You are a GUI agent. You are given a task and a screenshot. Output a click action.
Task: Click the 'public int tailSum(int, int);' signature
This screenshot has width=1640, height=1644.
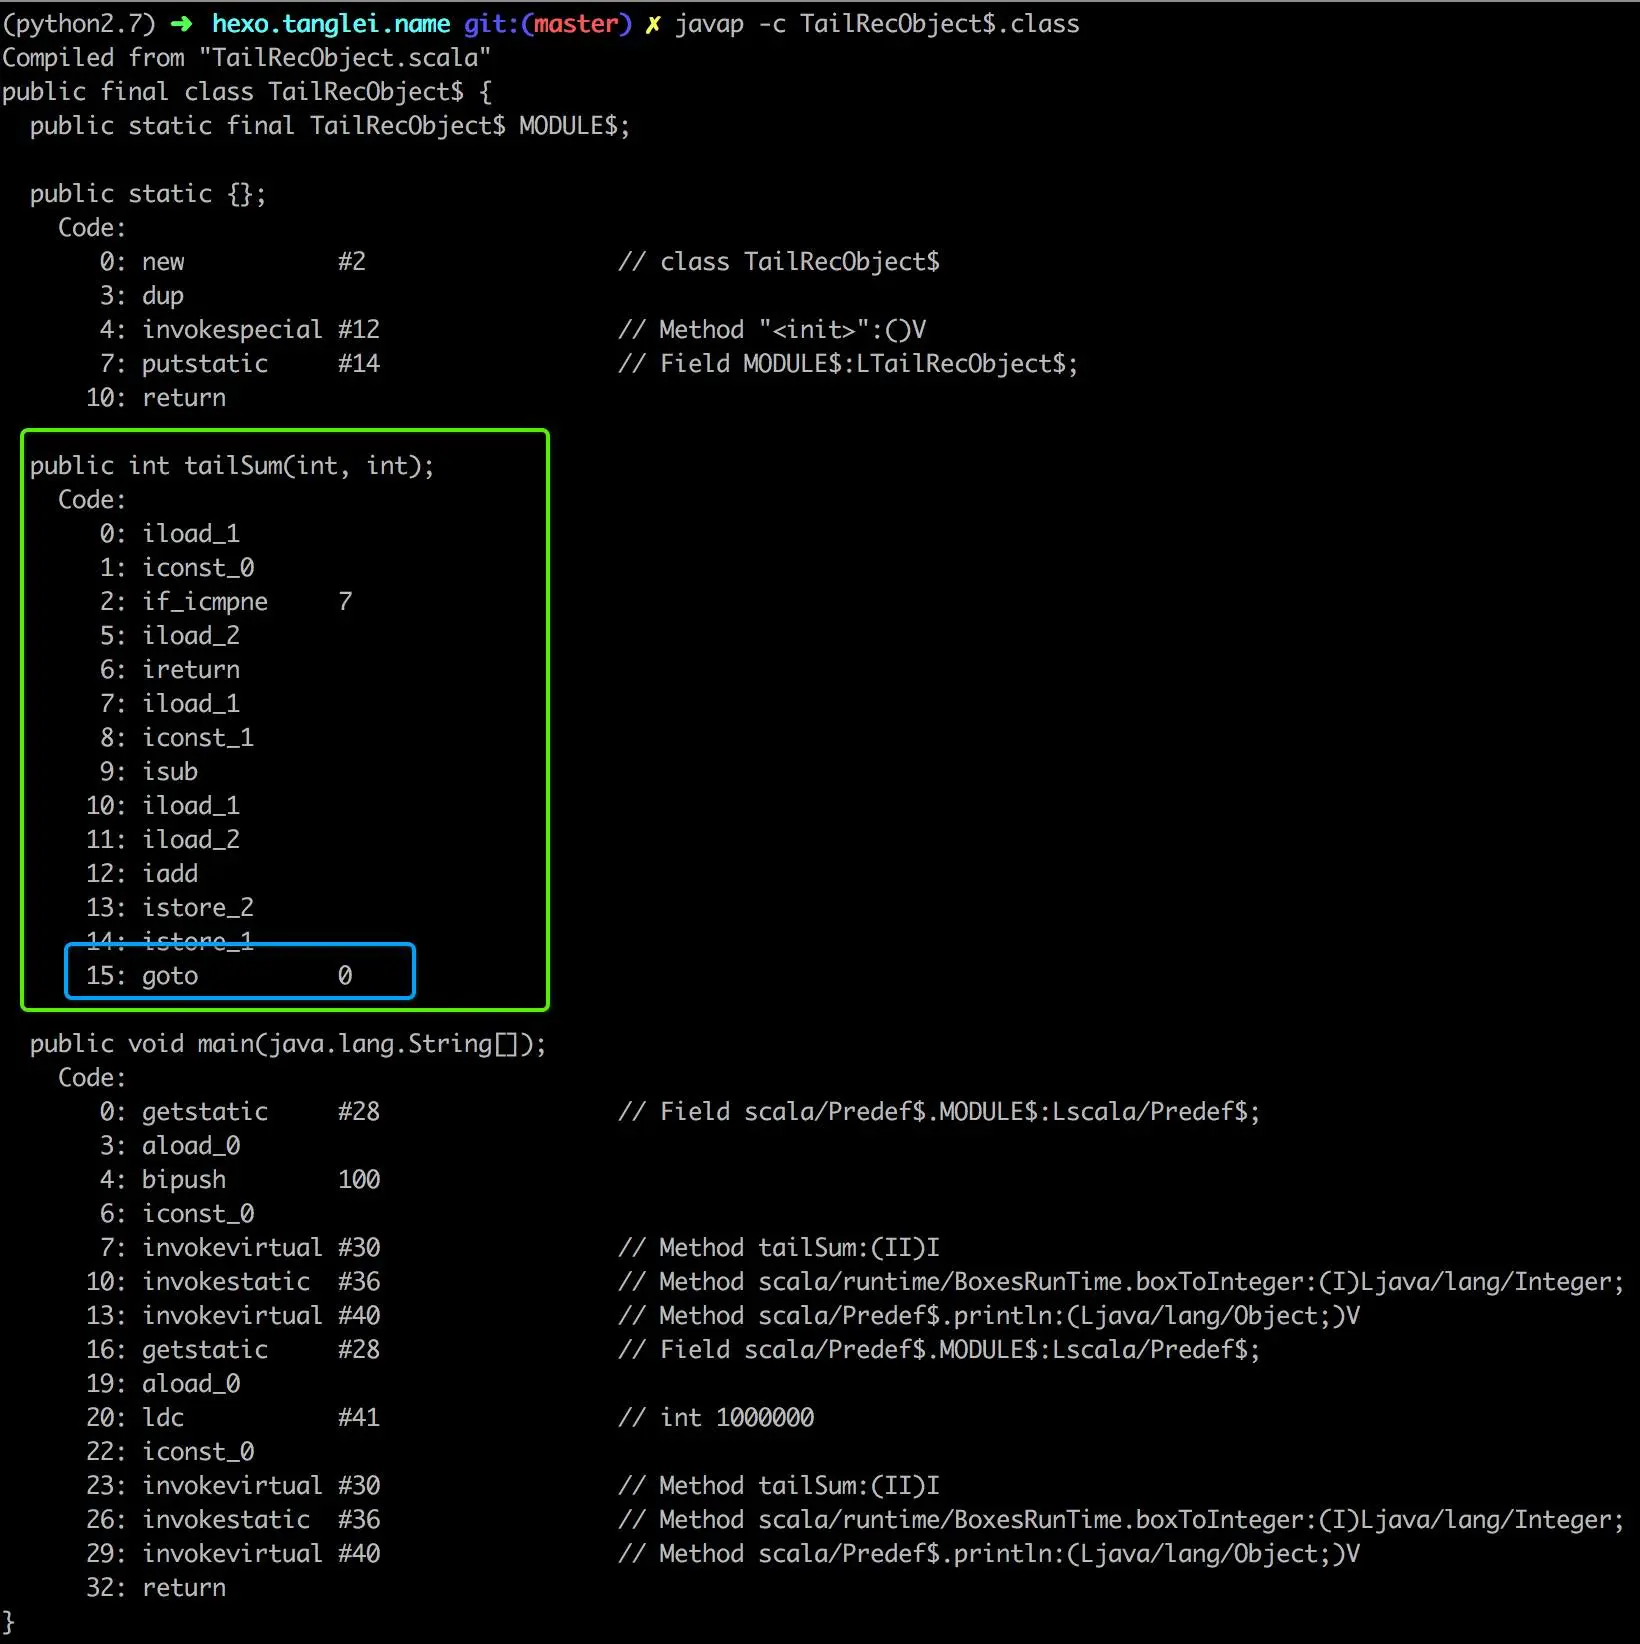pyautogui.click(x=232, y=465)
